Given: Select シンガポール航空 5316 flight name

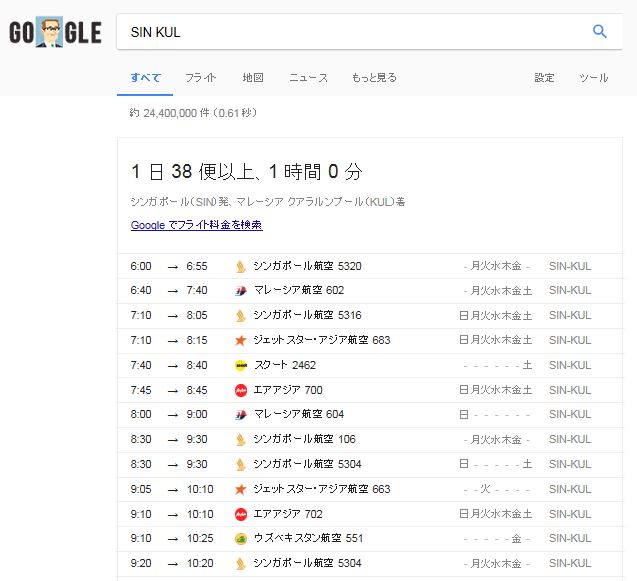Looking at the screenshot, I should pos(307,315).
